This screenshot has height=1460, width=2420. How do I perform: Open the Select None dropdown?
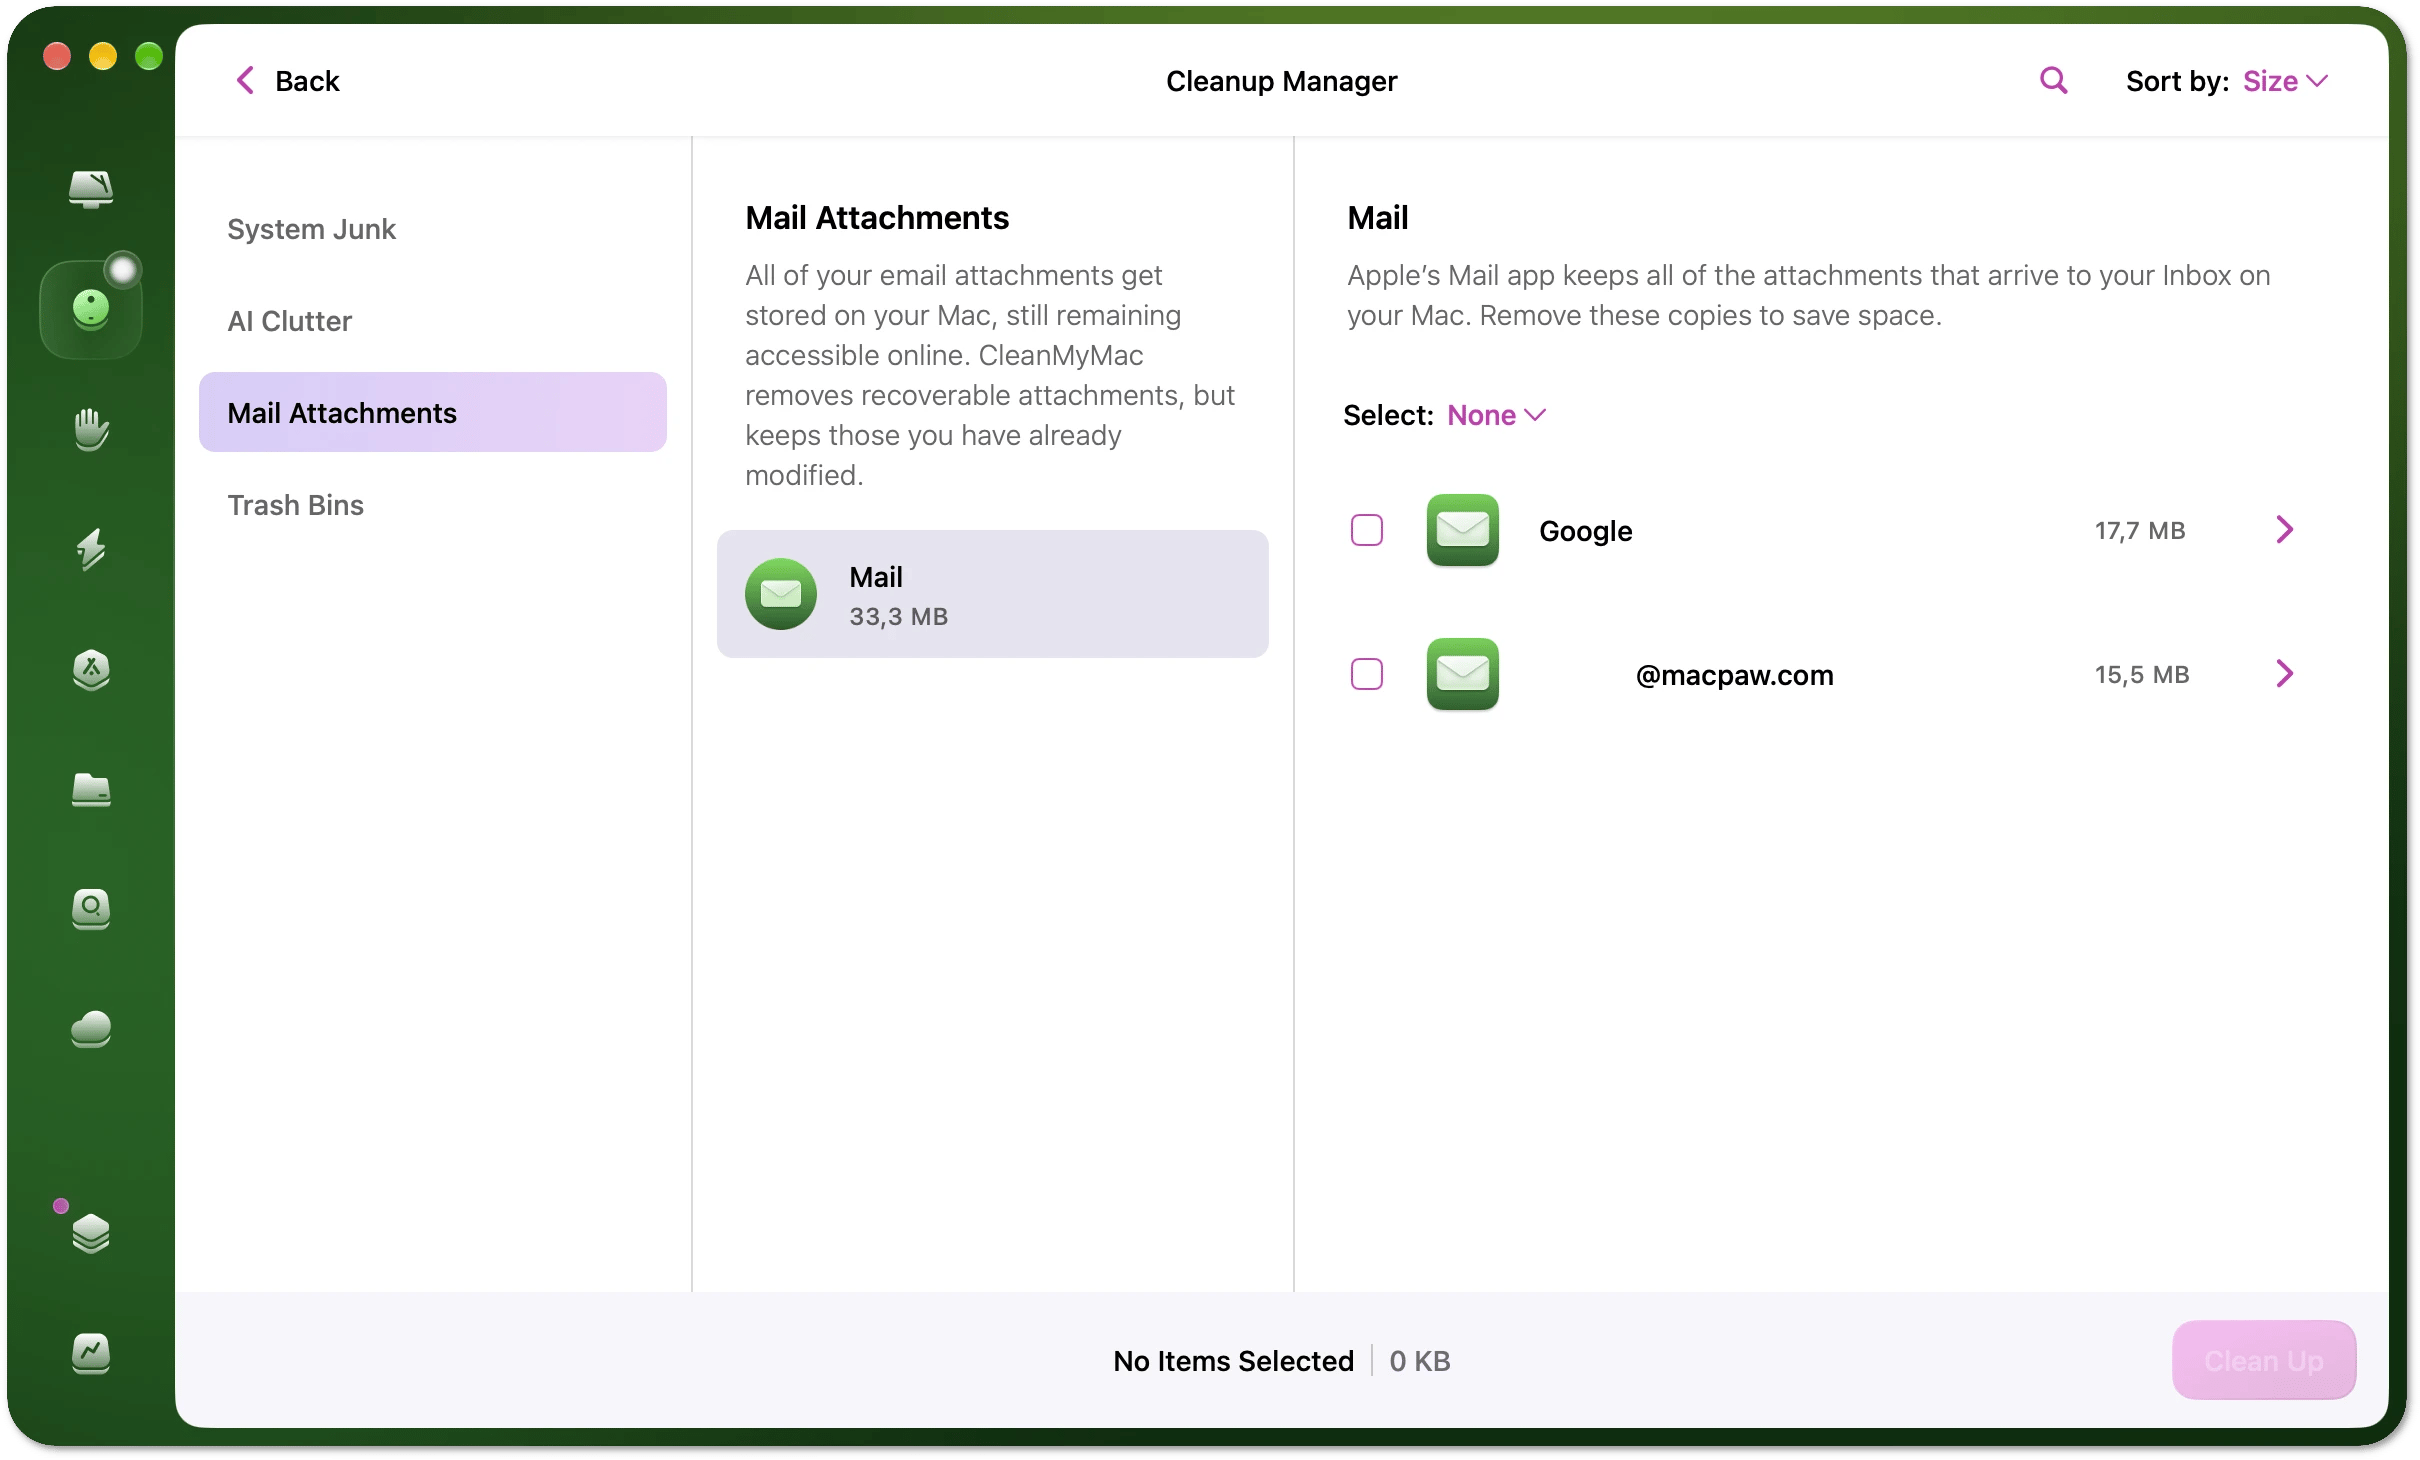click(x=1497, y=415)
